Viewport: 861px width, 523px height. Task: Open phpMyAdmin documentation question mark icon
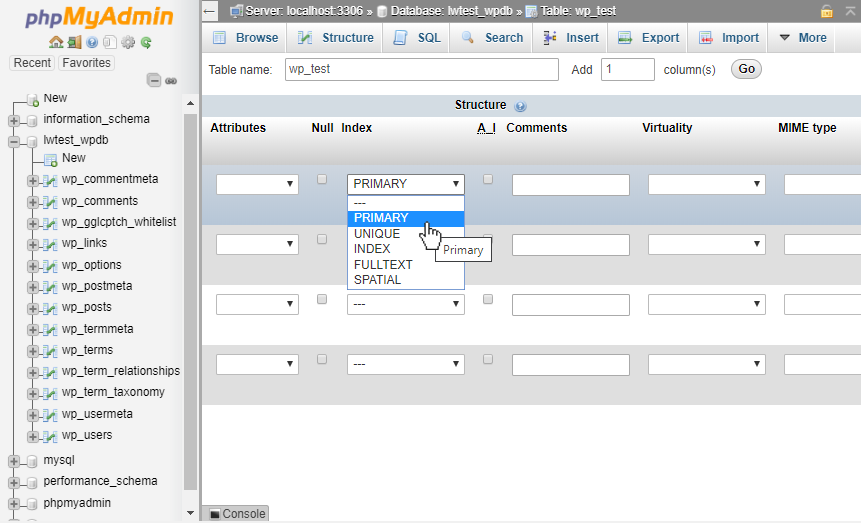(x=92, y=43)
